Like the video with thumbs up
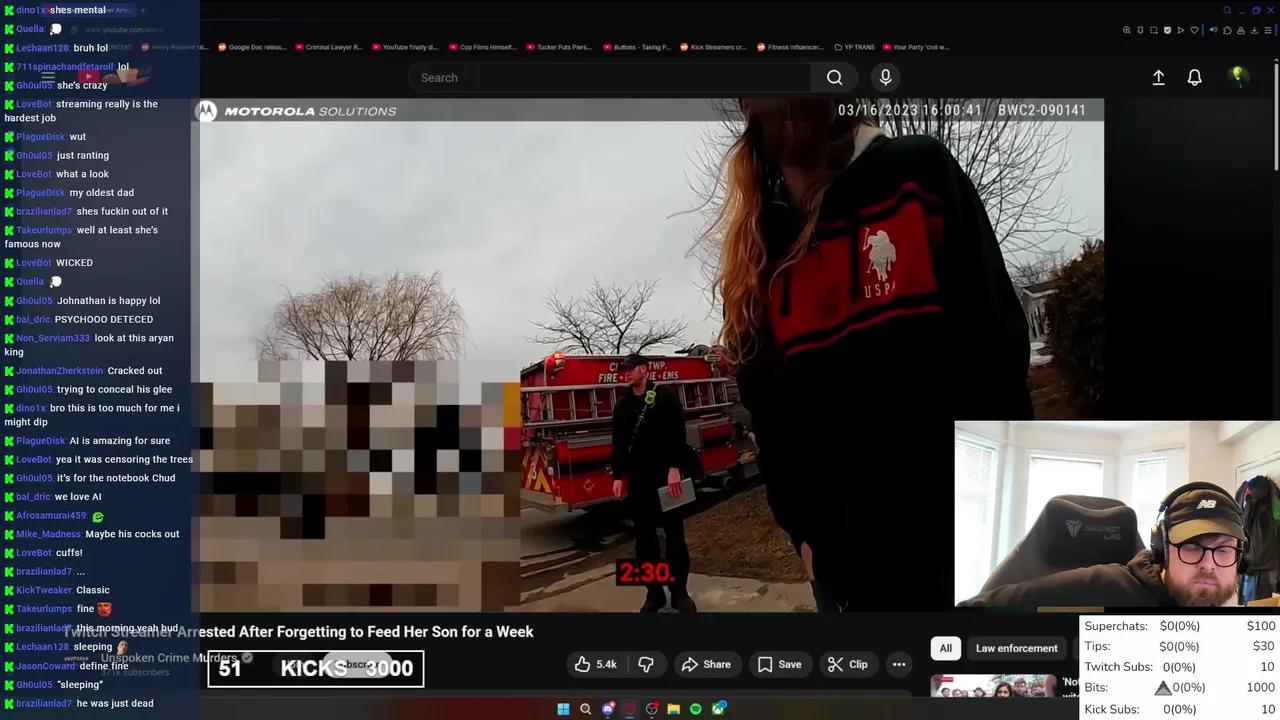Image resolution: width=1280 pixels, height=720 pixels. coord(594,664)
